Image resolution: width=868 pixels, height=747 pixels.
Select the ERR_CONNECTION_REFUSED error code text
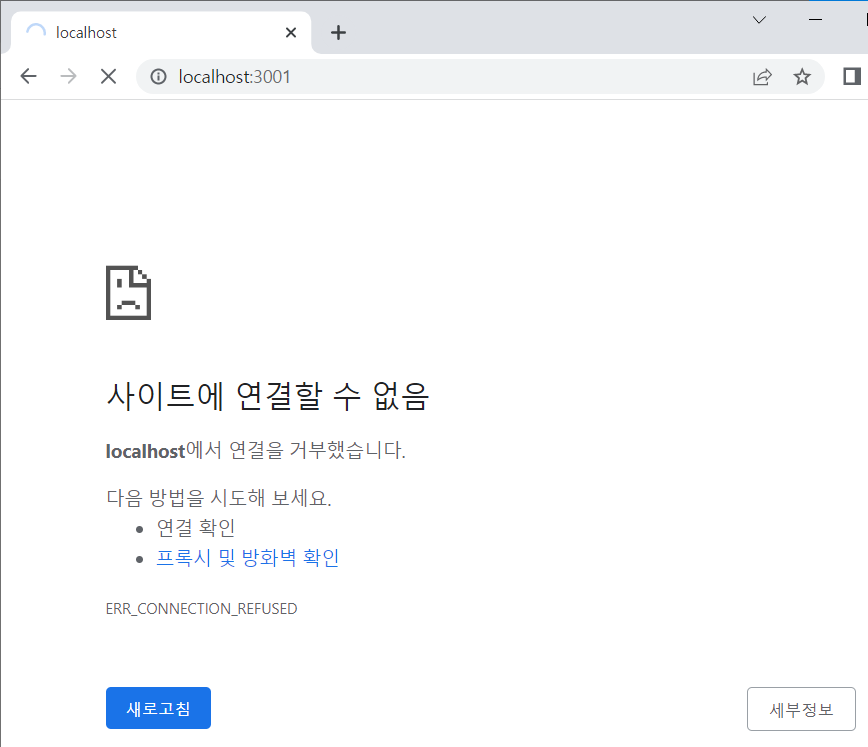tap(202, 609)
